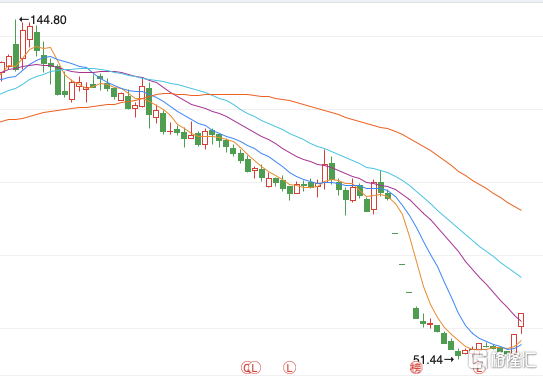Image resolution: width=543 pixels, height=376 pixels.
Task: Click the first gap-down dash candle
Action: click(x=395, y=233)
